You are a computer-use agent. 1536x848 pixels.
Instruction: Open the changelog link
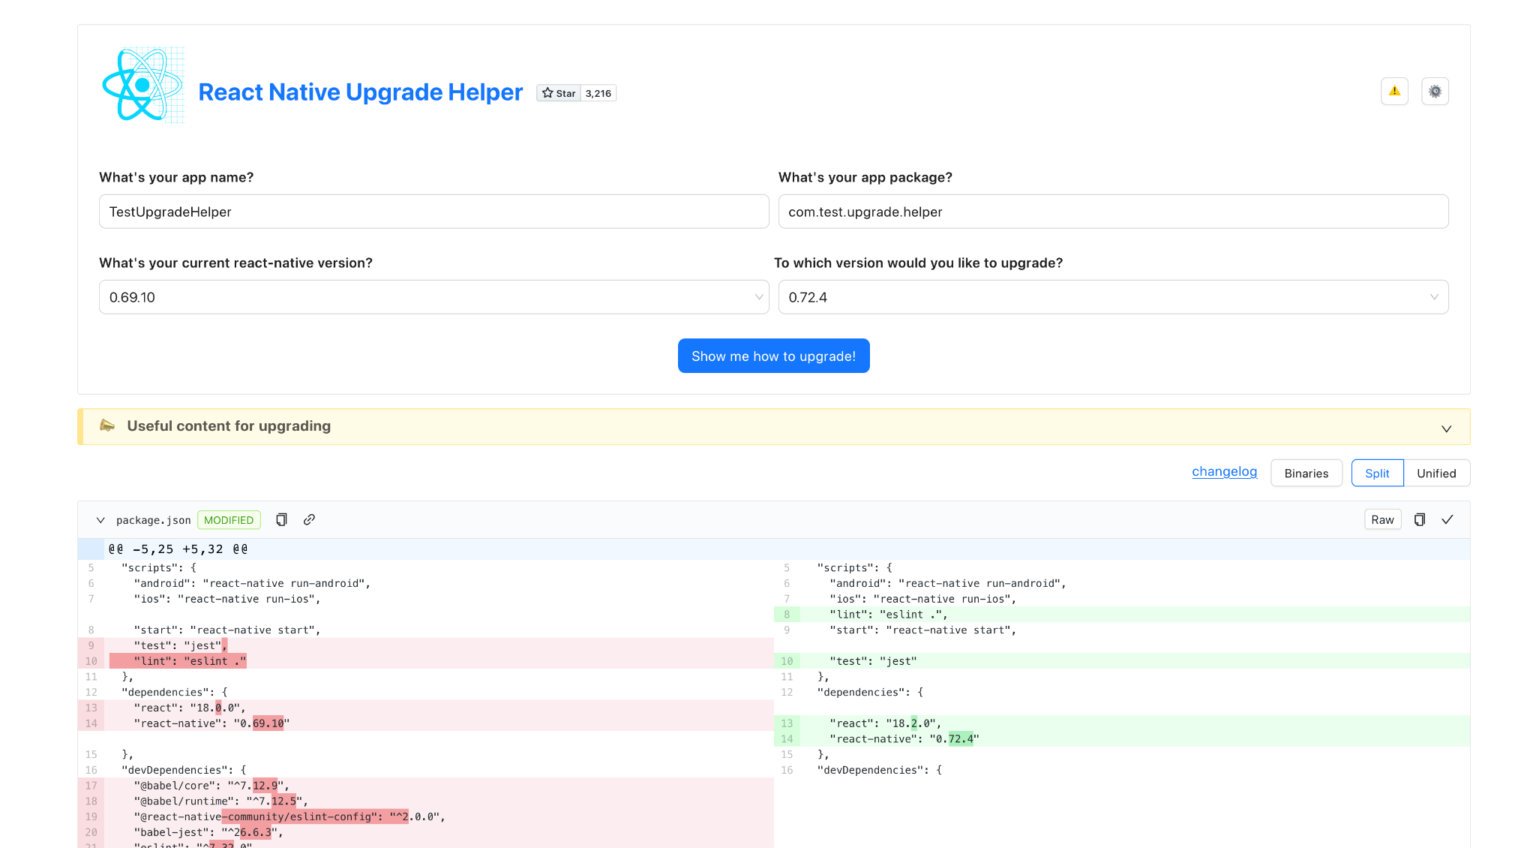click(1224, 471)
